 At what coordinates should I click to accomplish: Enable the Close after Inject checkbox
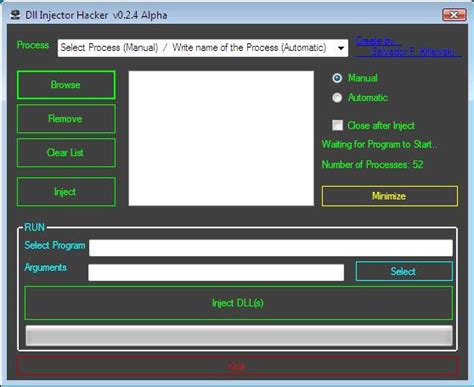[337, 125]
